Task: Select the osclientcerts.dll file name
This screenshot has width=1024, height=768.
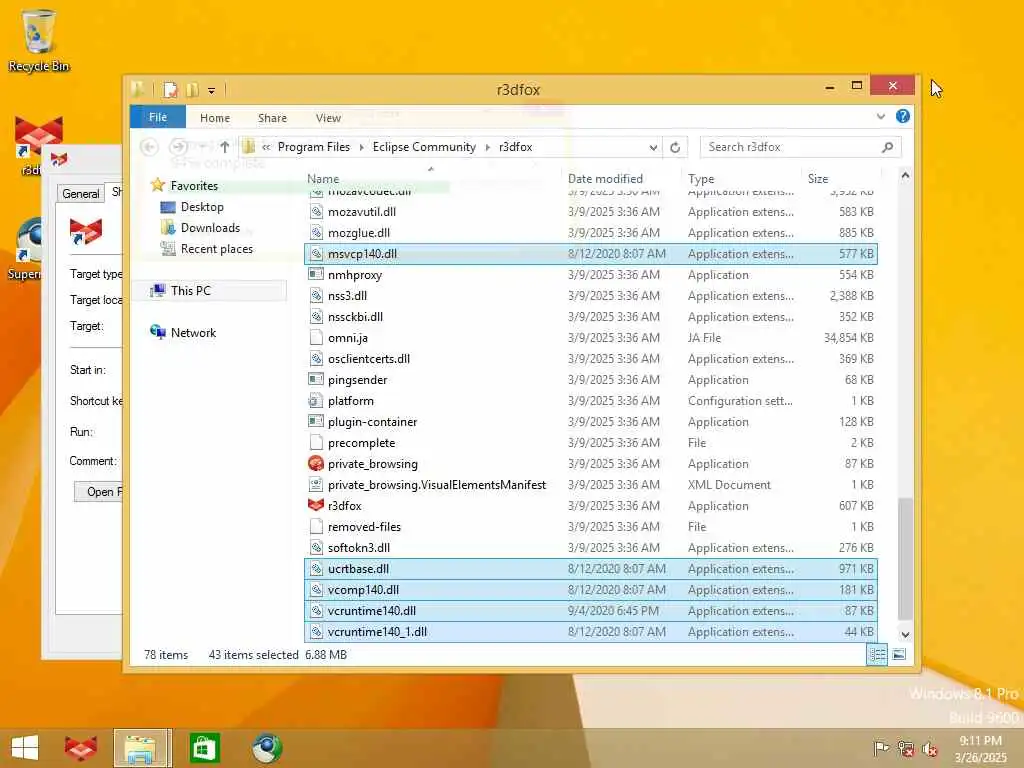Action: pos(369,359)
